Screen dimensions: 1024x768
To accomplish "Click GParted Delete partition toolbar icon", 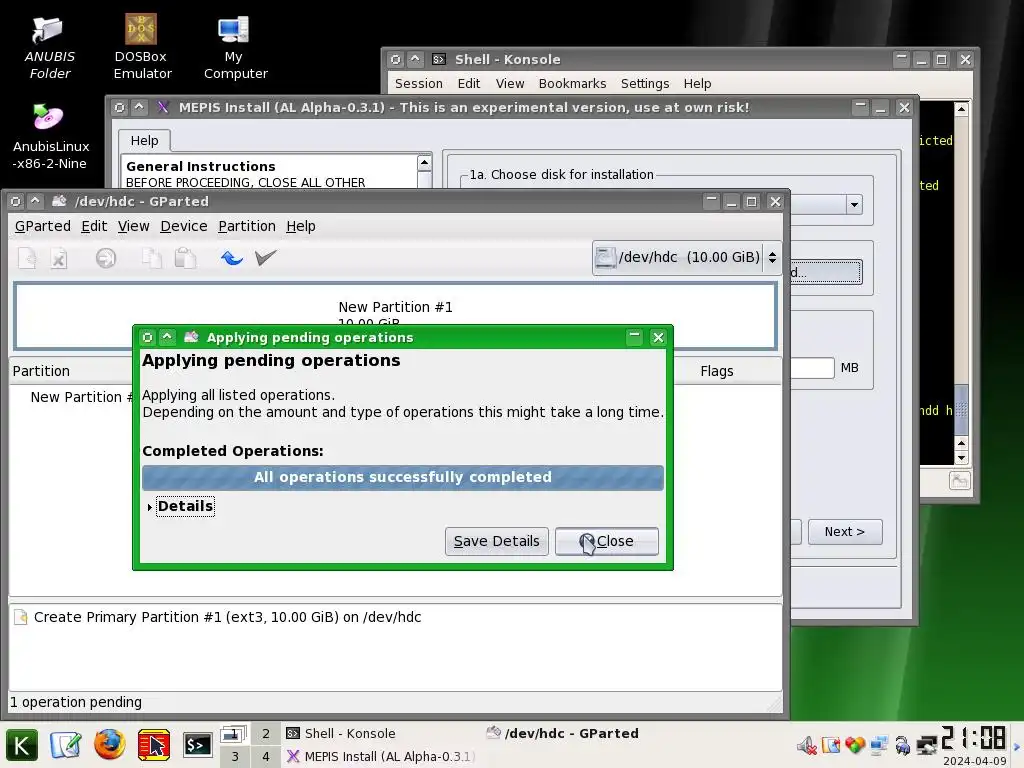I will [x=59, y=258].
